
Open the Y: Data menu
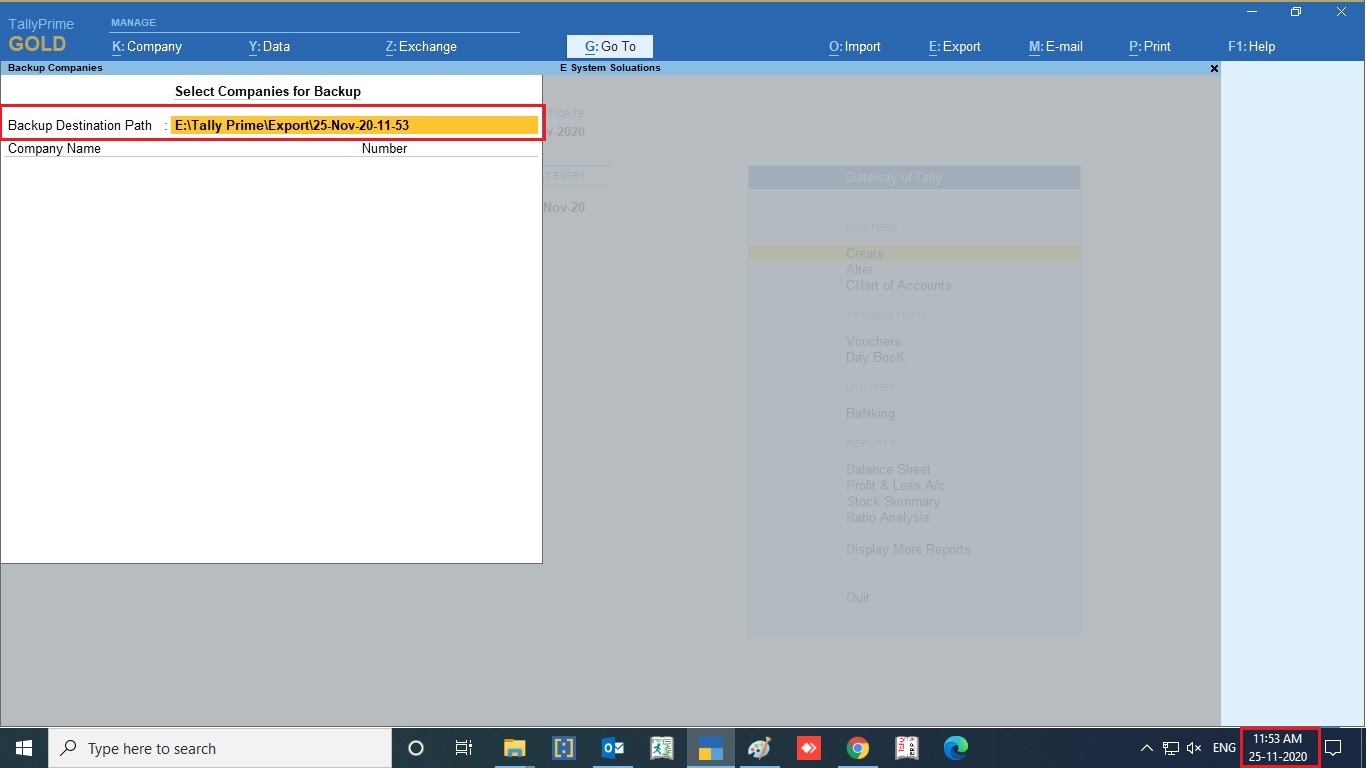(x=269, y=46)
